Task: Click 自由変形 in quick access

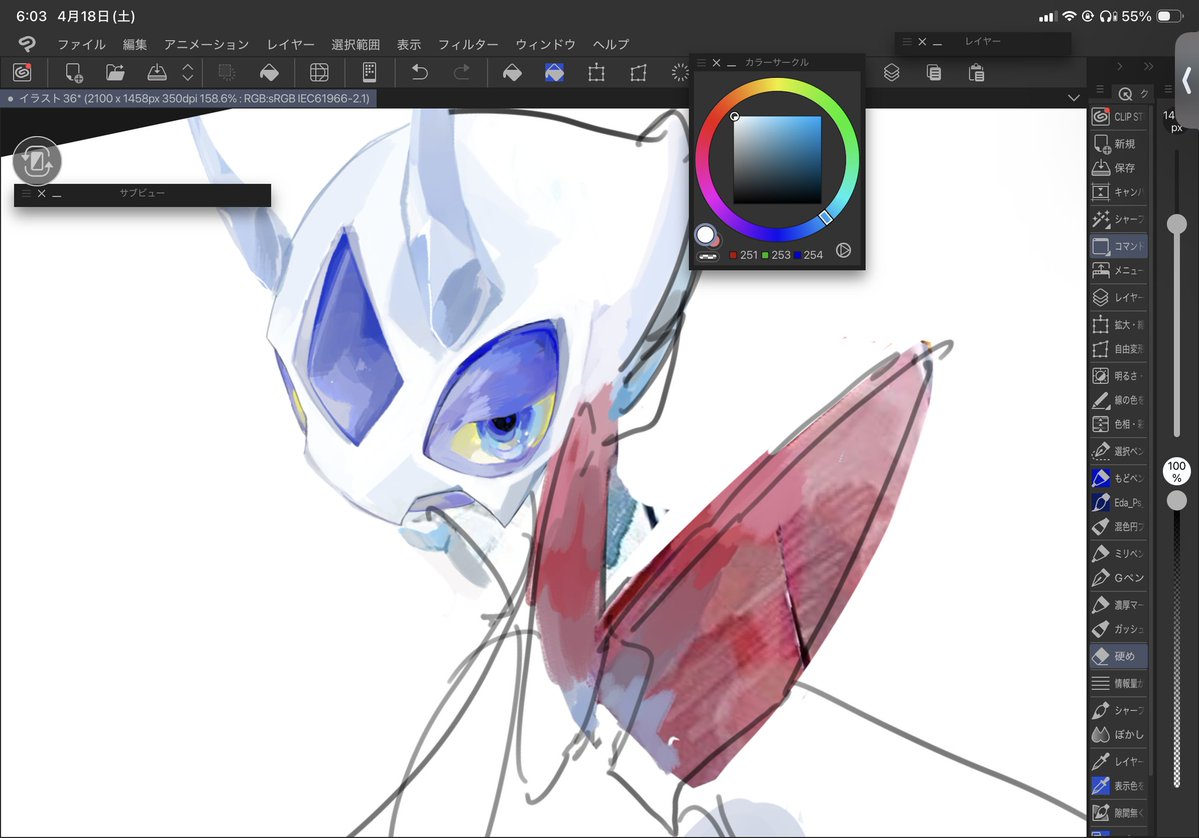Action: (x=1119, y=349)
